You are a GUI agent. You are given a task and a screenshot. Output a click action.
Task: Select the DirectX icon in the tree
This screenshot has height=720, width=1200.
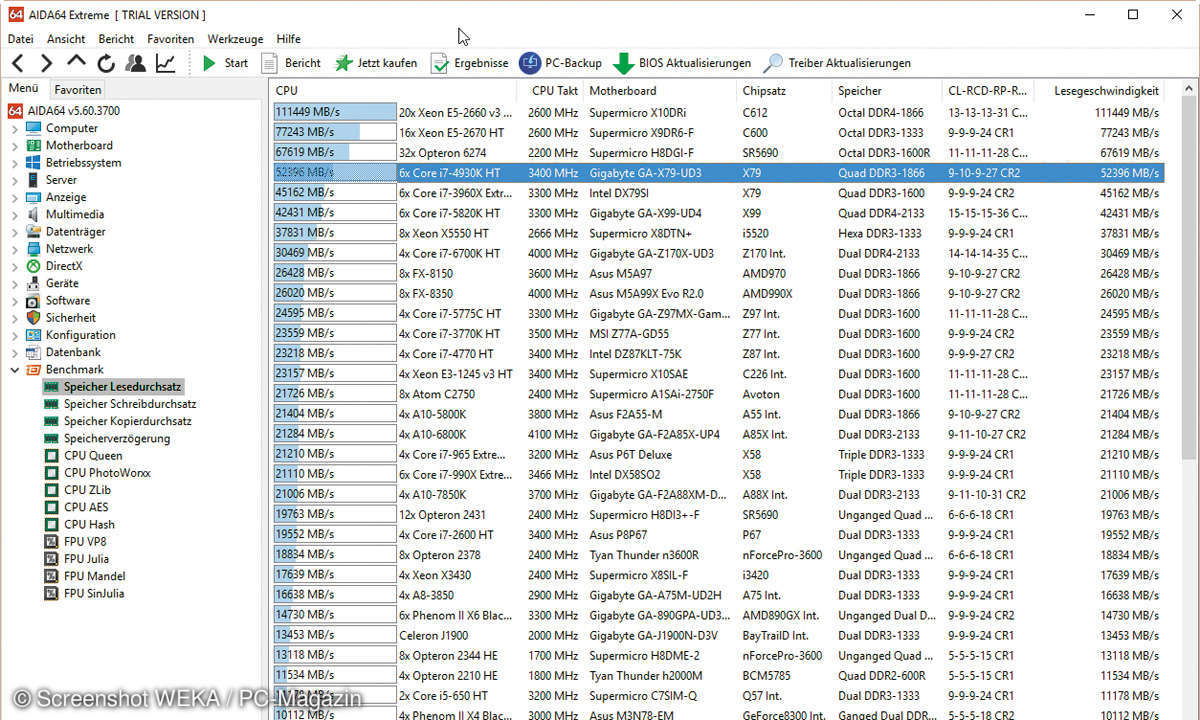[x=33, y=266]
